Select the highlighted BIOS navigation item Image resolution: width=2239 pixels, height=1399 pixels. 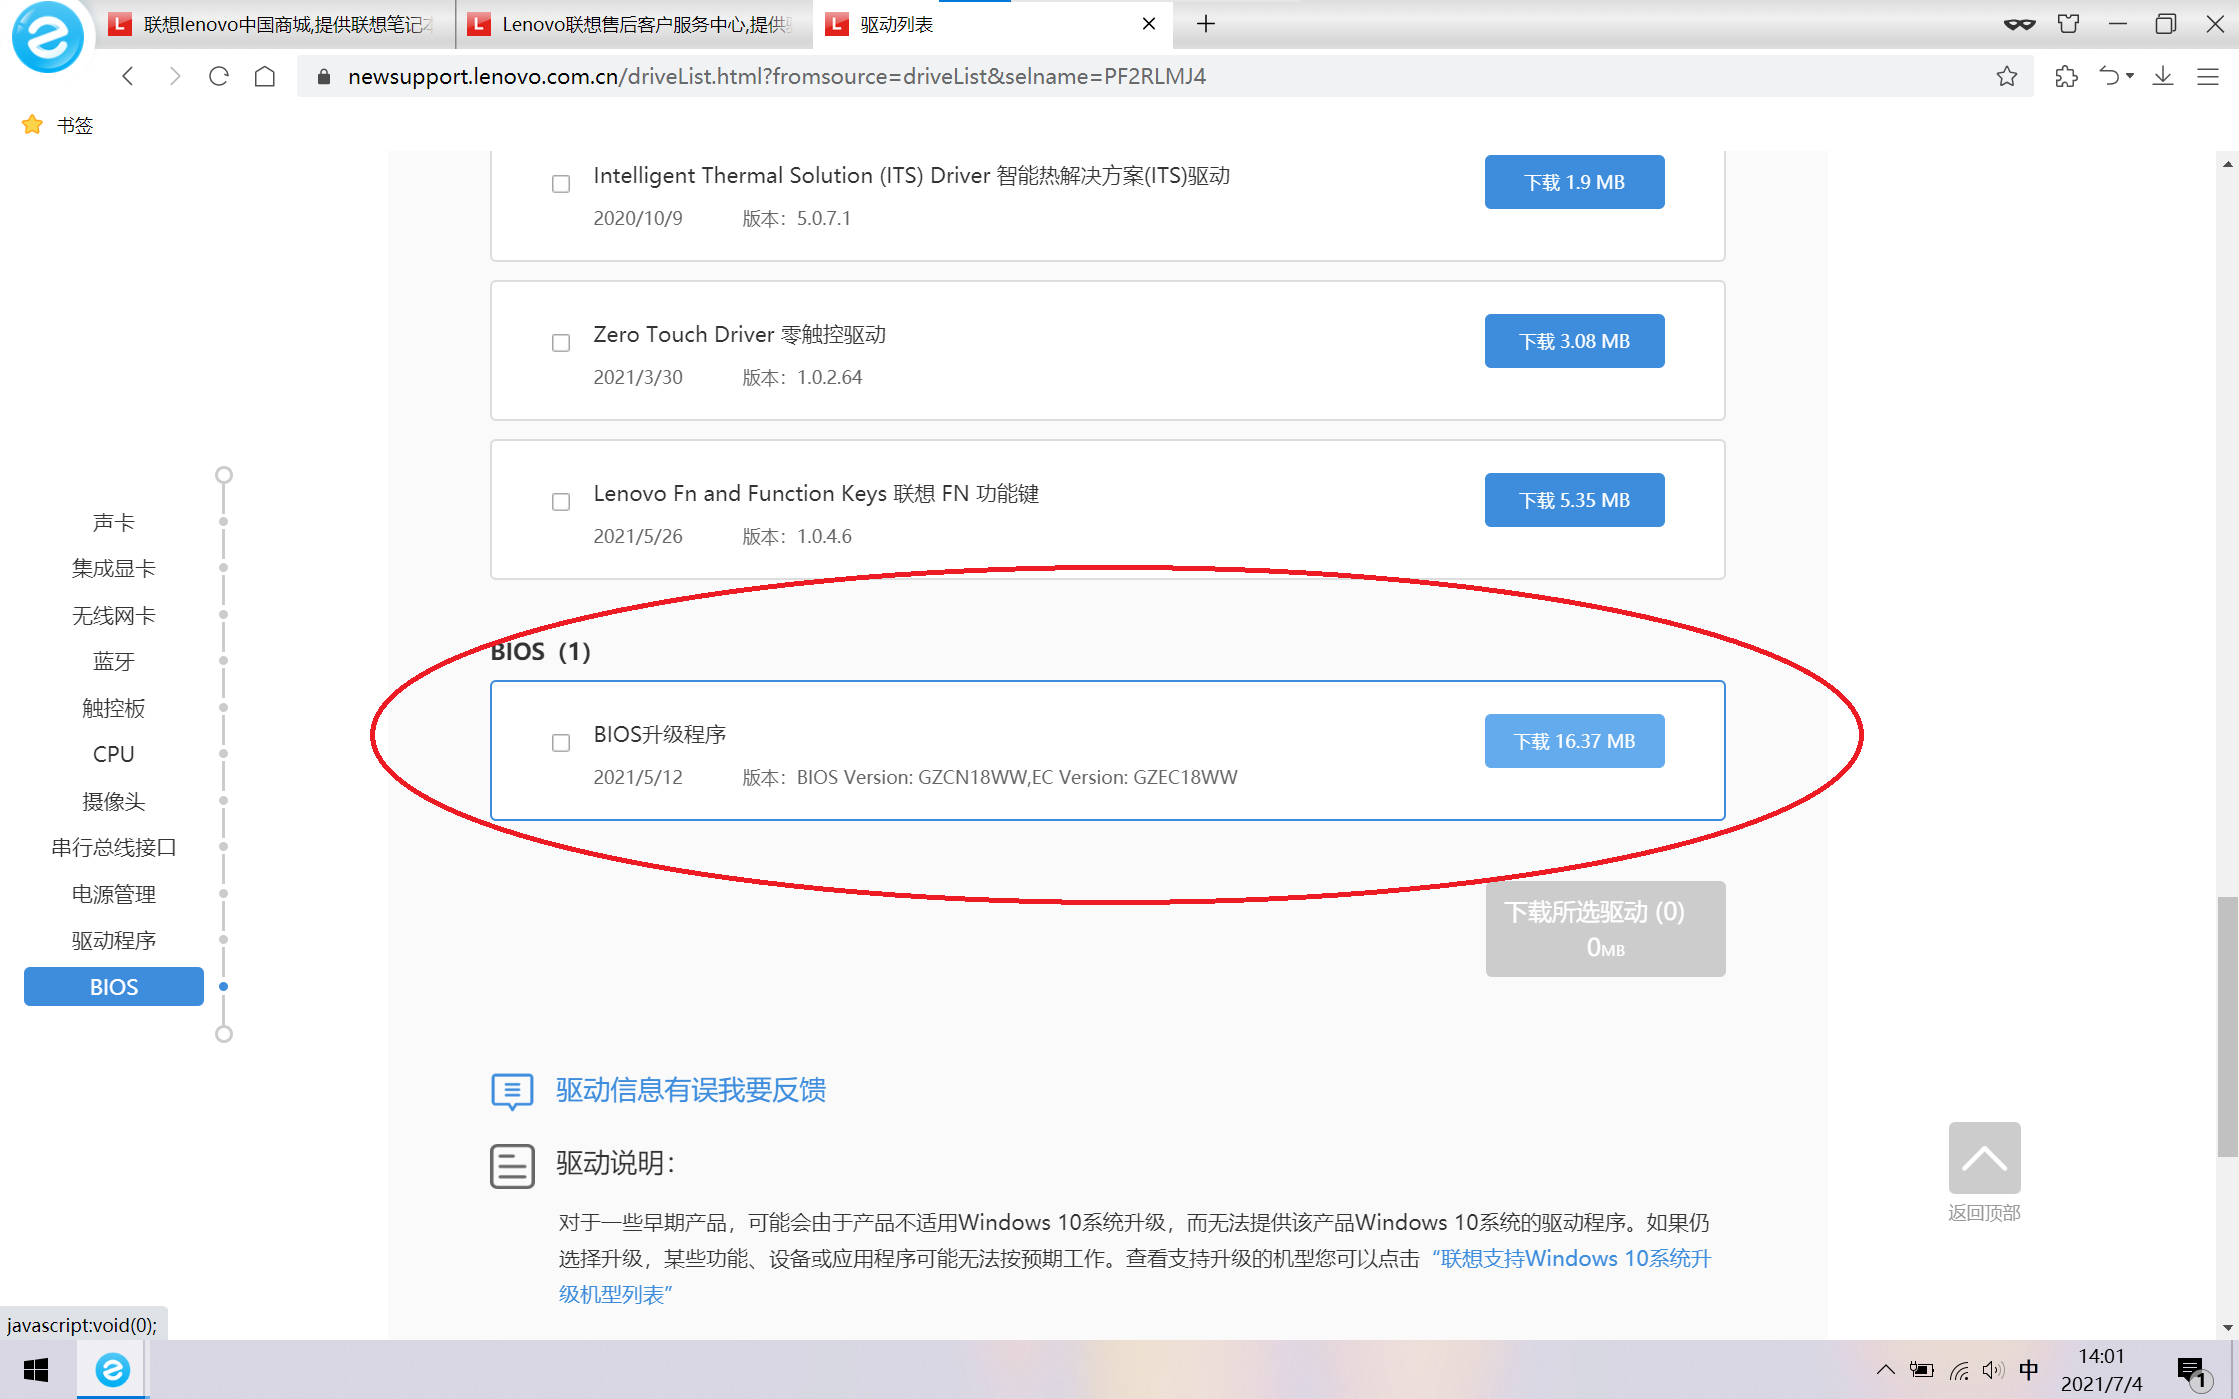tap(114, 987)
